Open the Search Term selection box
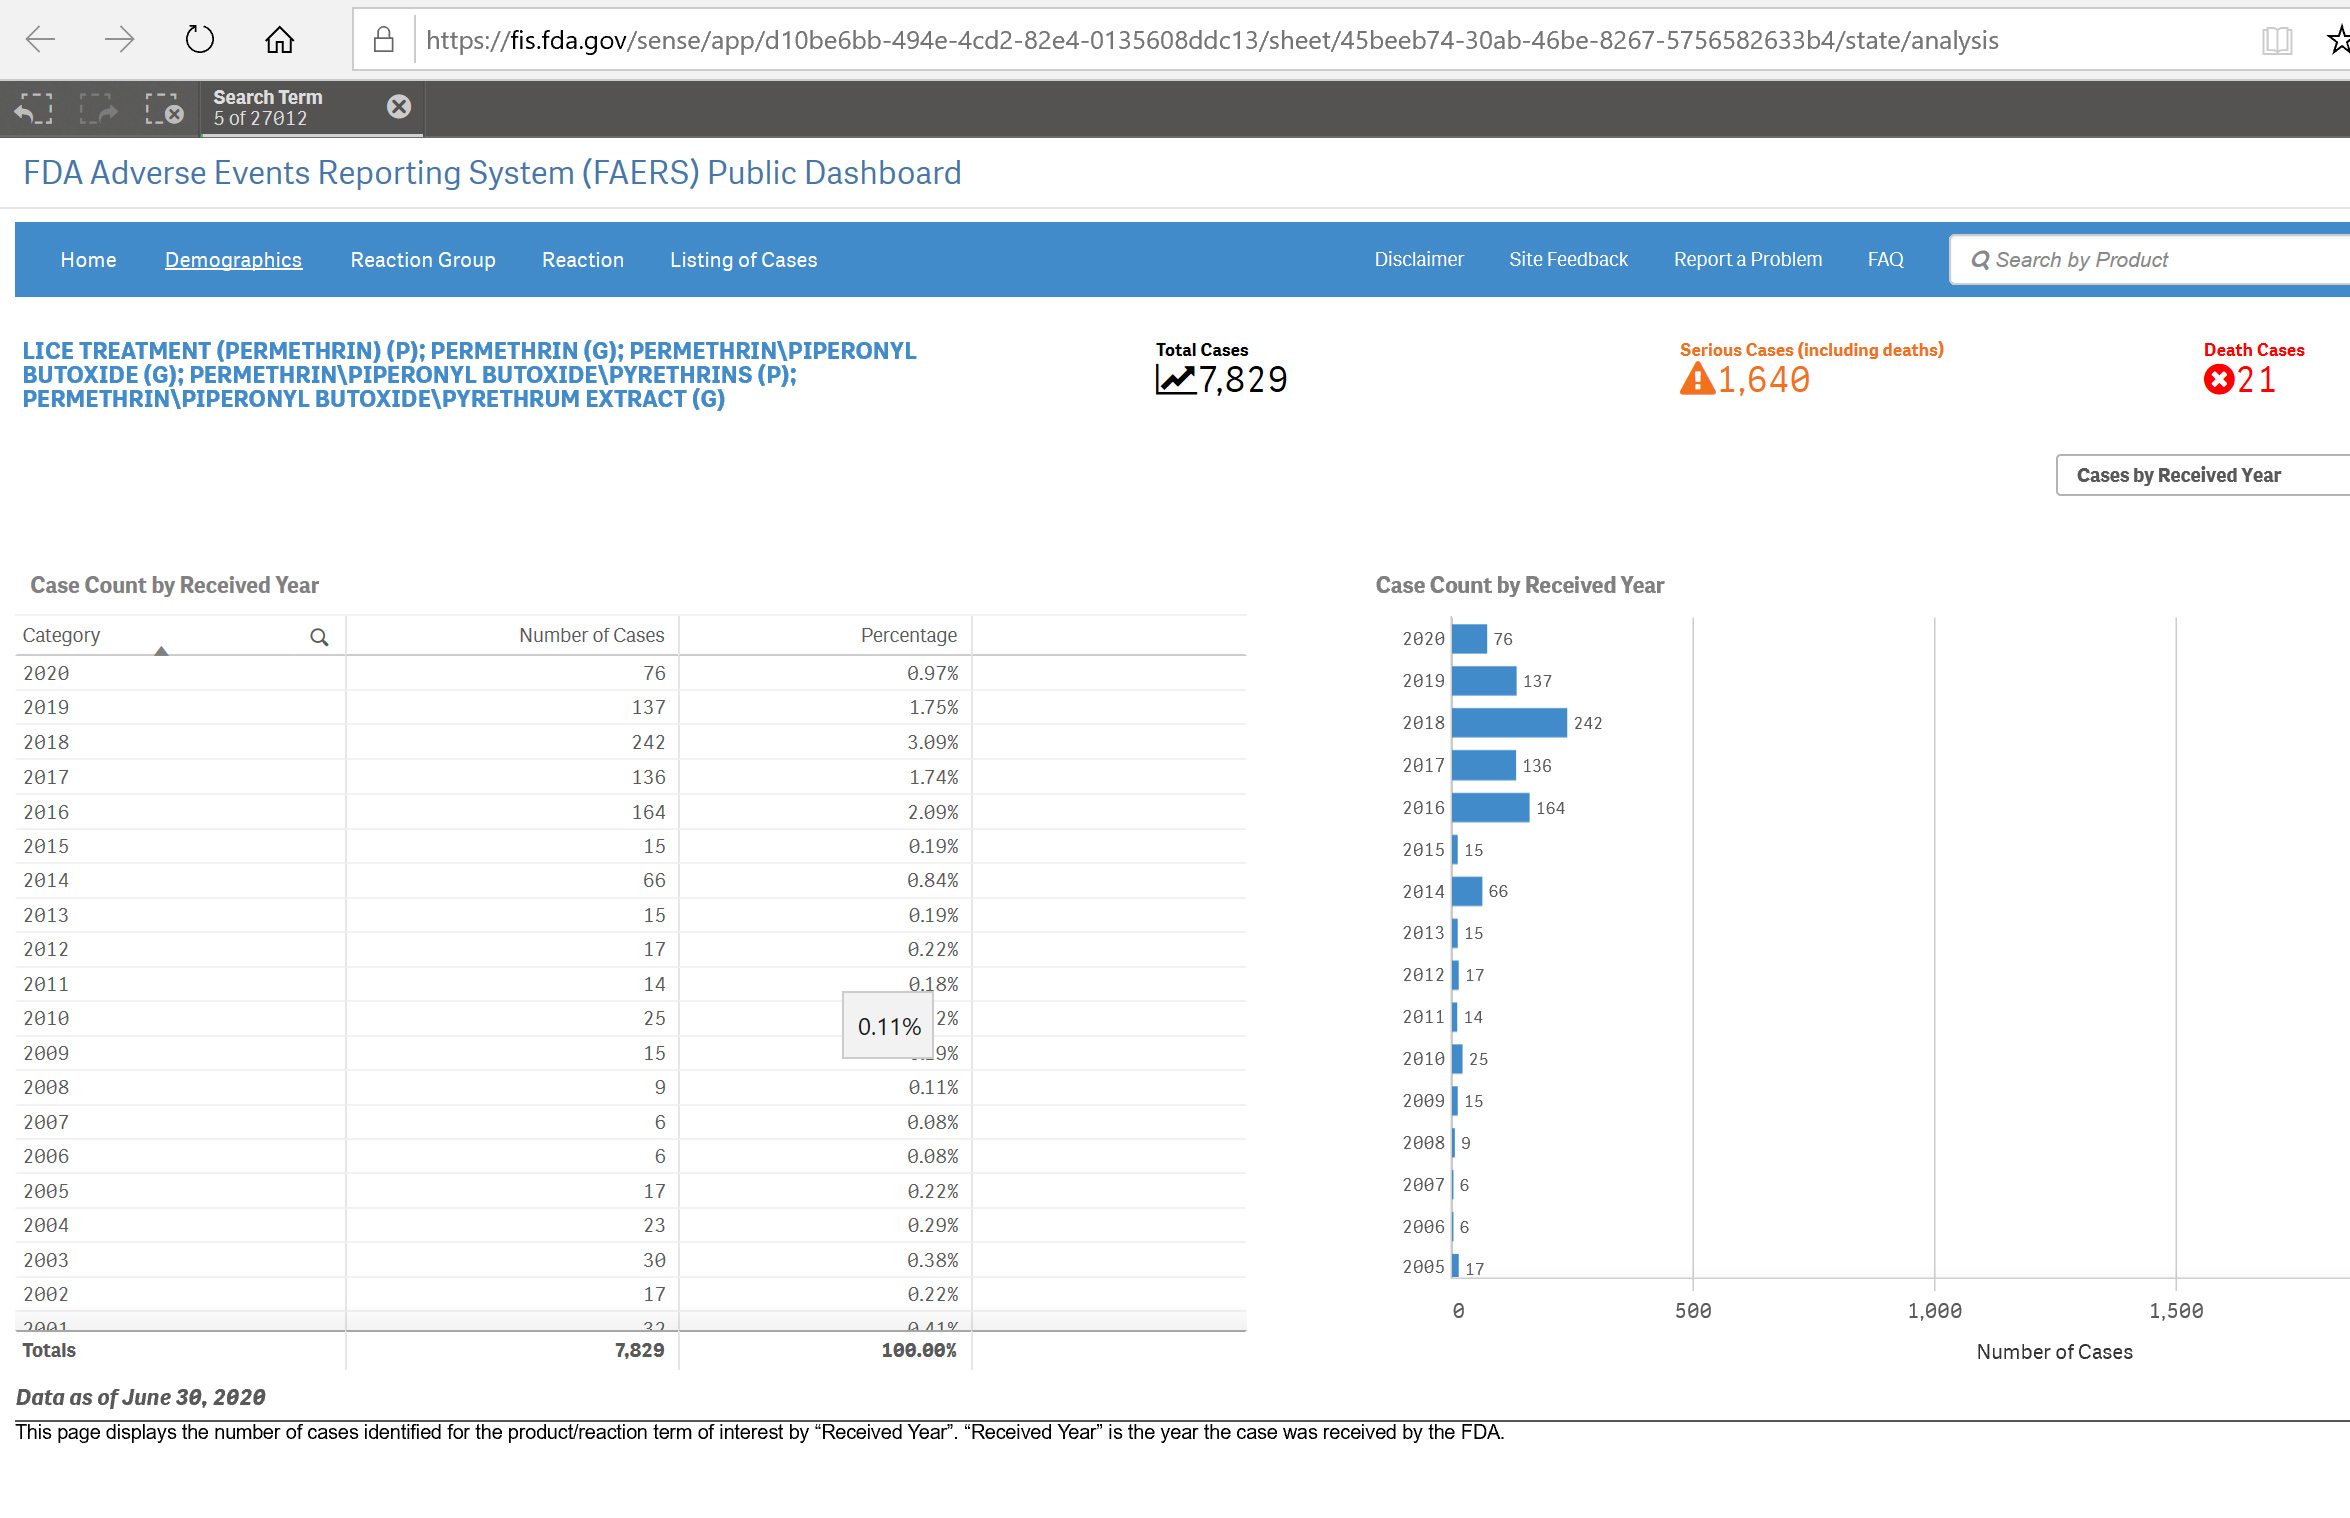Viewport: 2350px width, 1518px height. click(290, 108)
